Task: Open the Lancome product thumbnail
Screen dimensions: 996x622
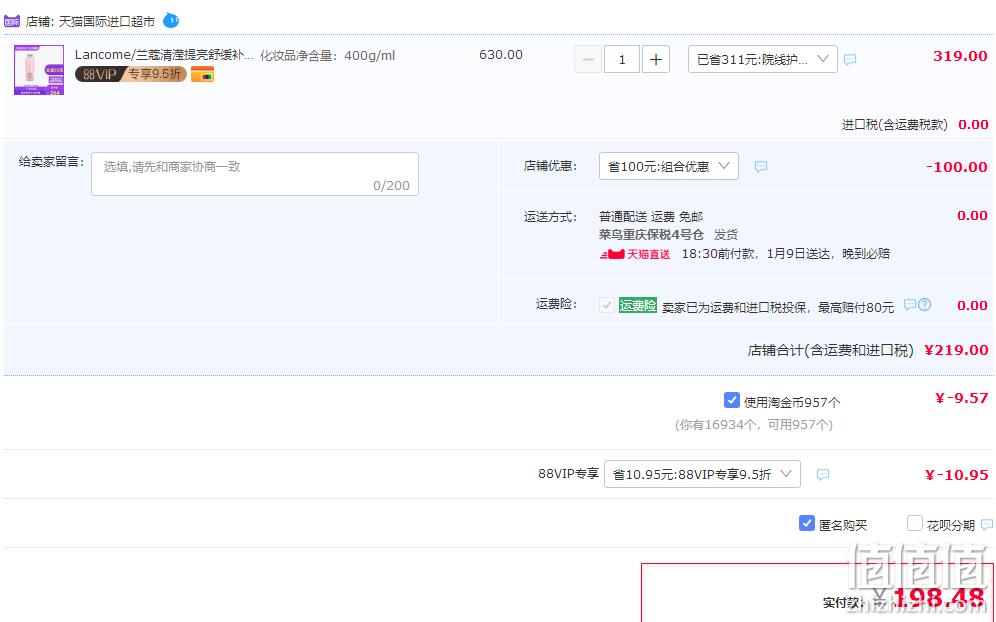Action: tap(39, 70)
